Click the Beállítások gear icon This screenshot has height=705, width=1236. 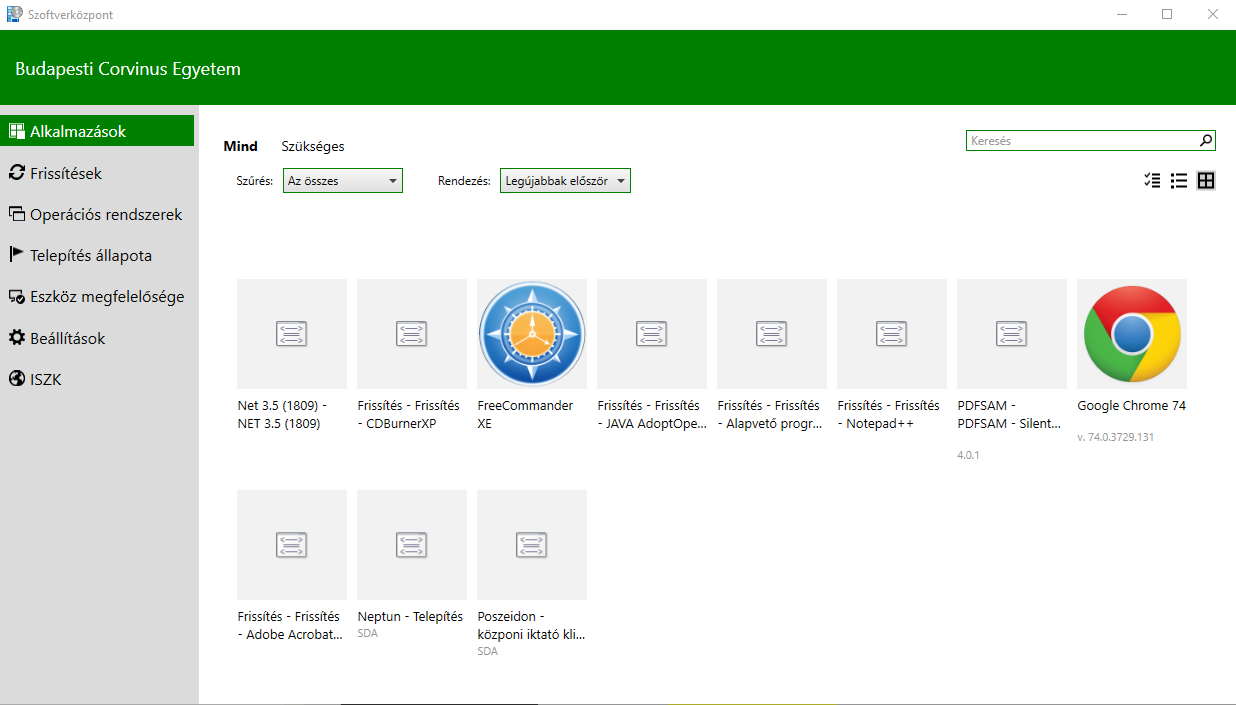pos(16,338)
